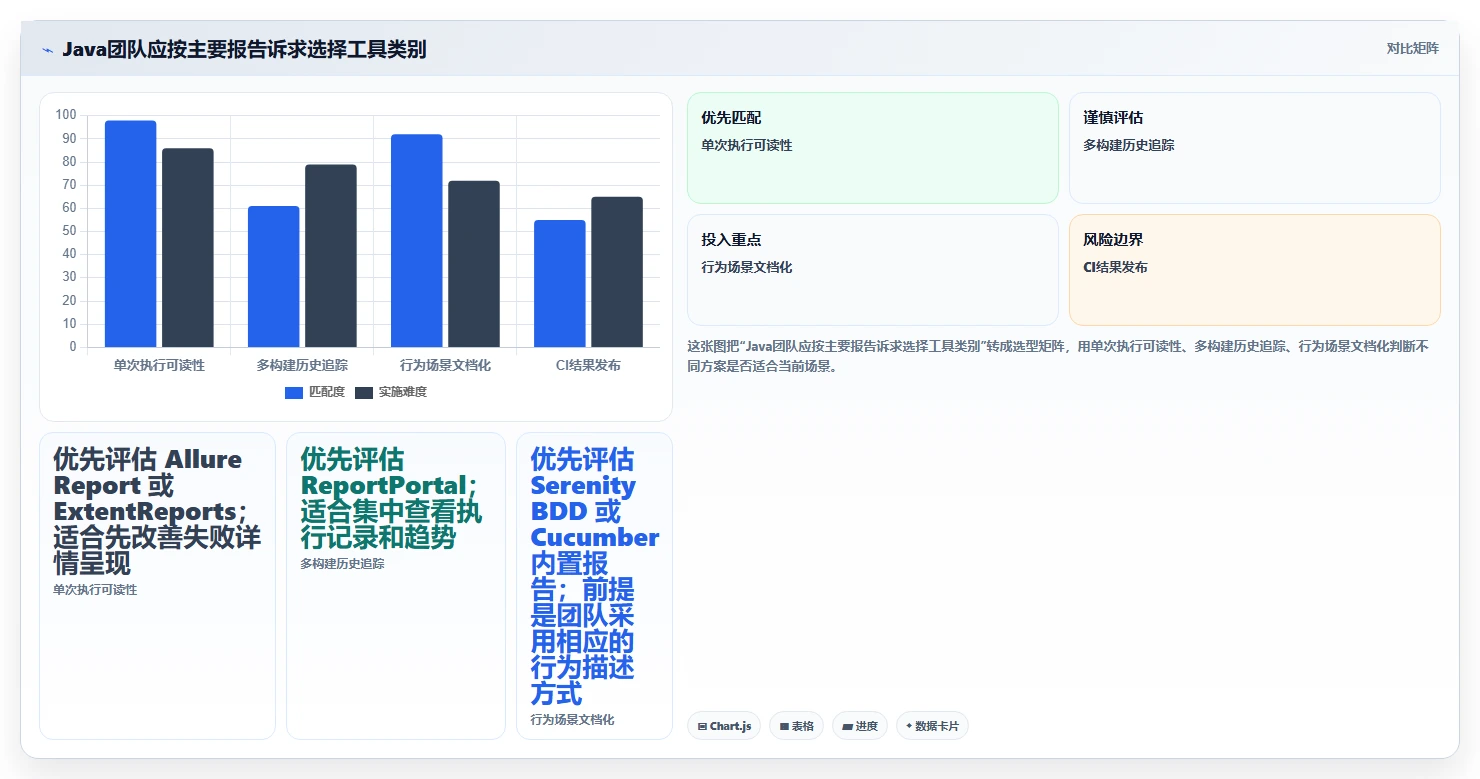Screen dimensions: 1480x779
Task: Click the dark 实施难度 bar for 多构建历史追踪
Action: pyautogui.click(x=331, y=256)
